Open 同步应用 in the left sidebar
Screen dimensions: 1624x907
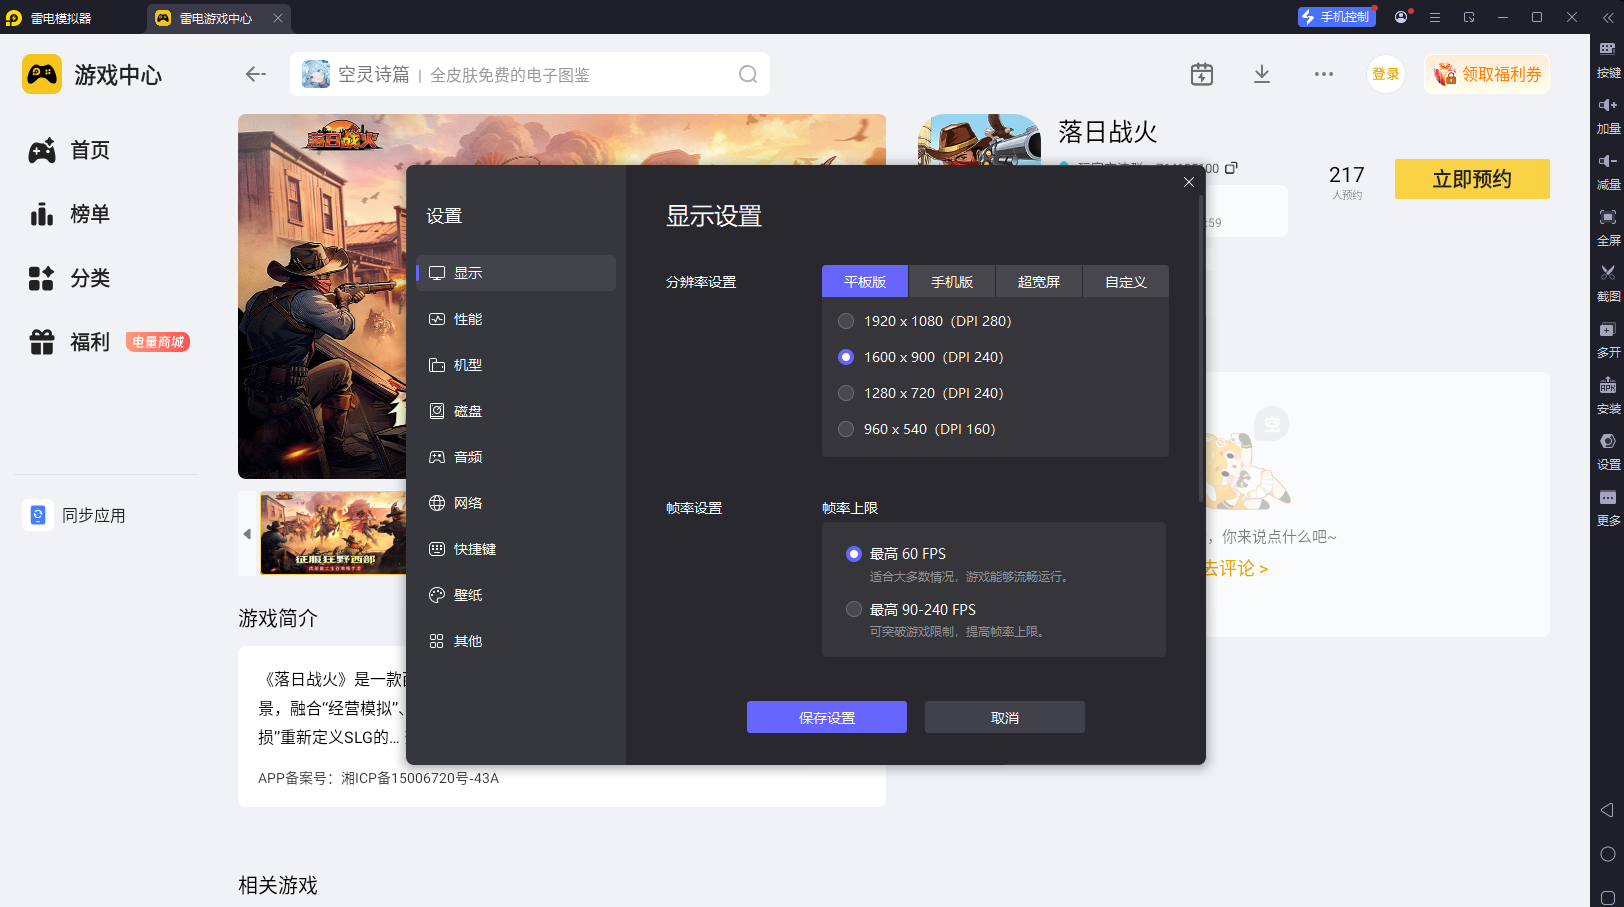tap(76, 516)
